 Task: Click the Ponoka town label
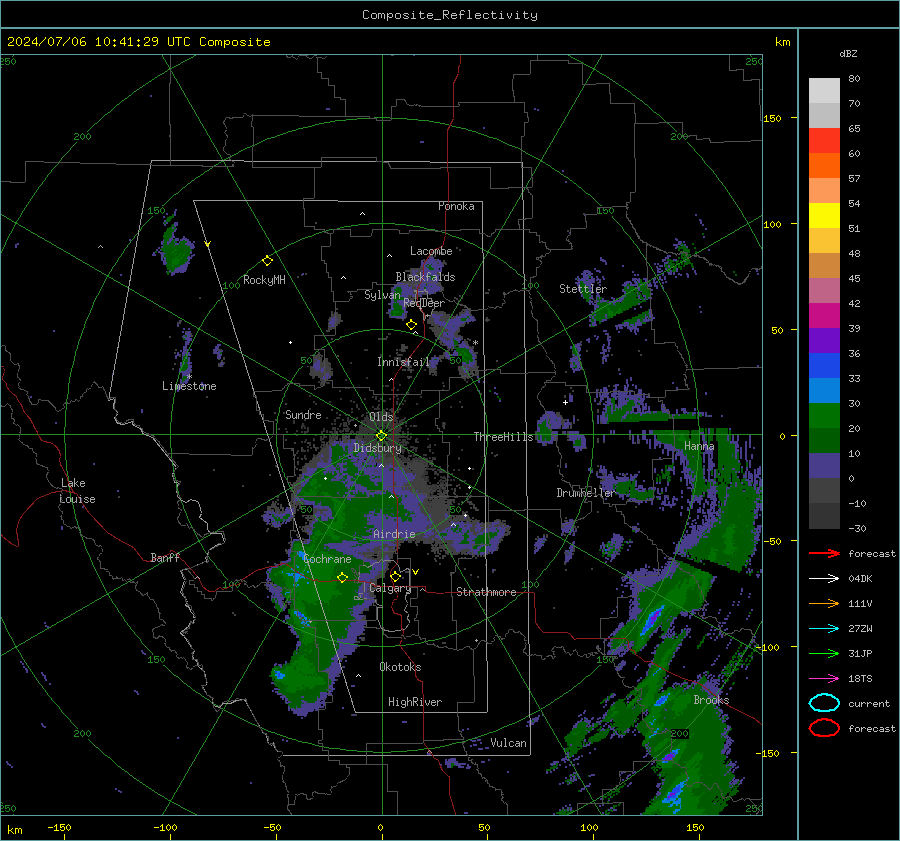click(x=456, y=206)
